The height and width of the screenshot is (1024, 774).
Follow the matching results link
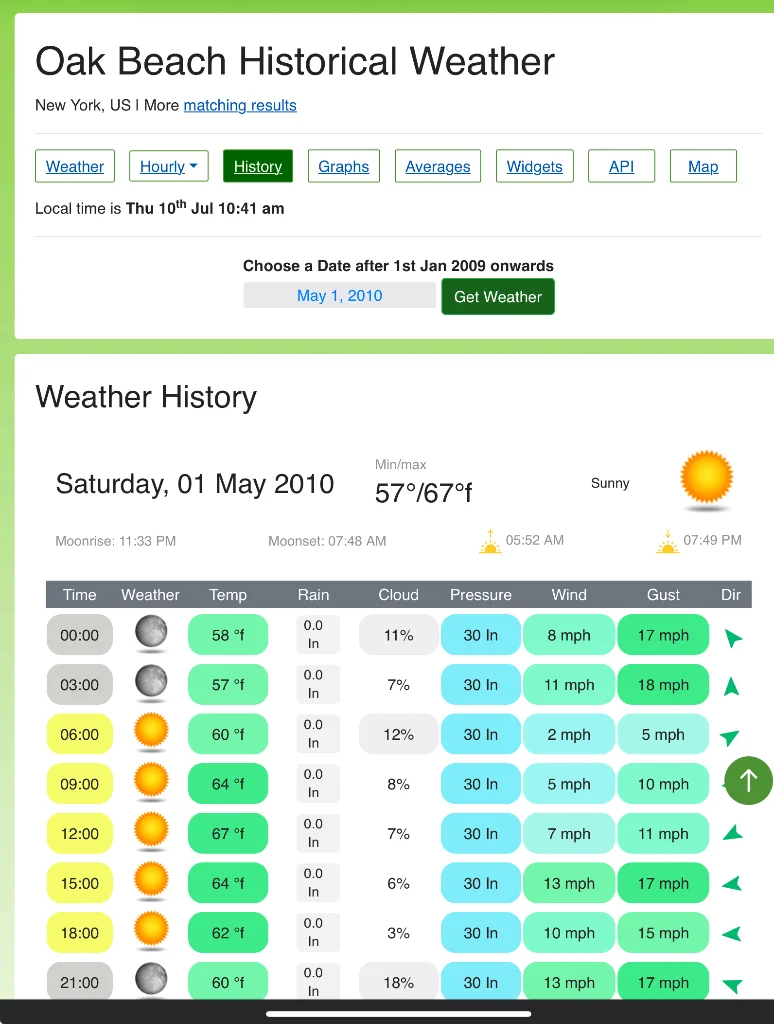click(240, 105)
